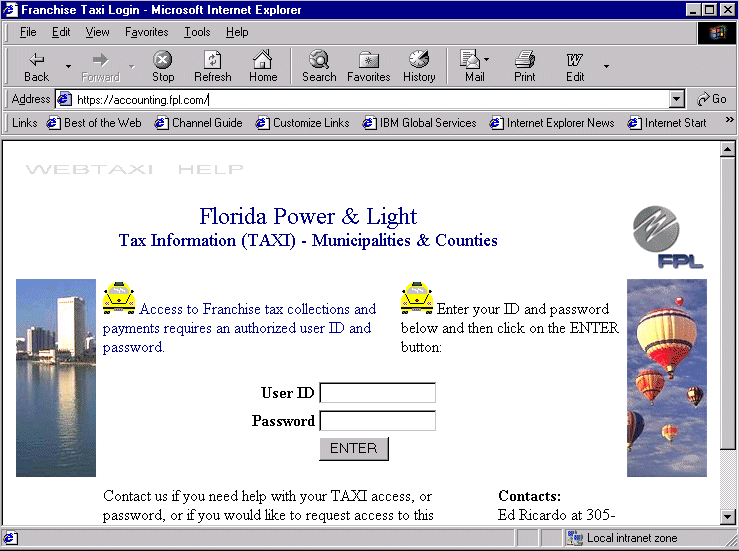The height and width of the screenshot is (551, 739).
Task: Click inside the Password field
Action: coord(378,420)
